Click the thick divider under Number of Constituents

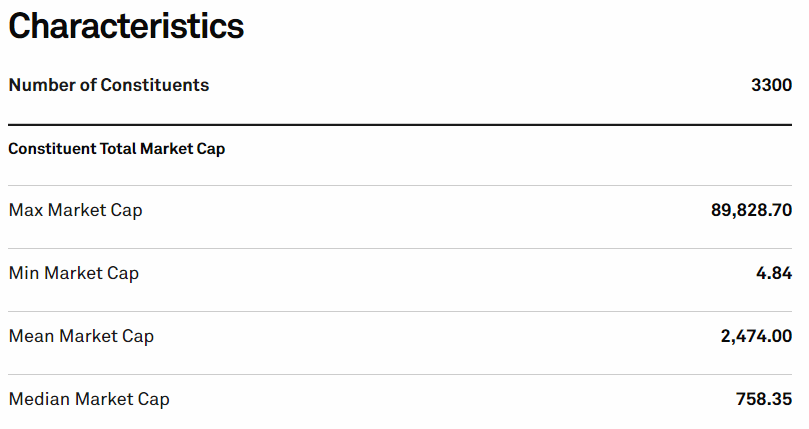(400, 124)
